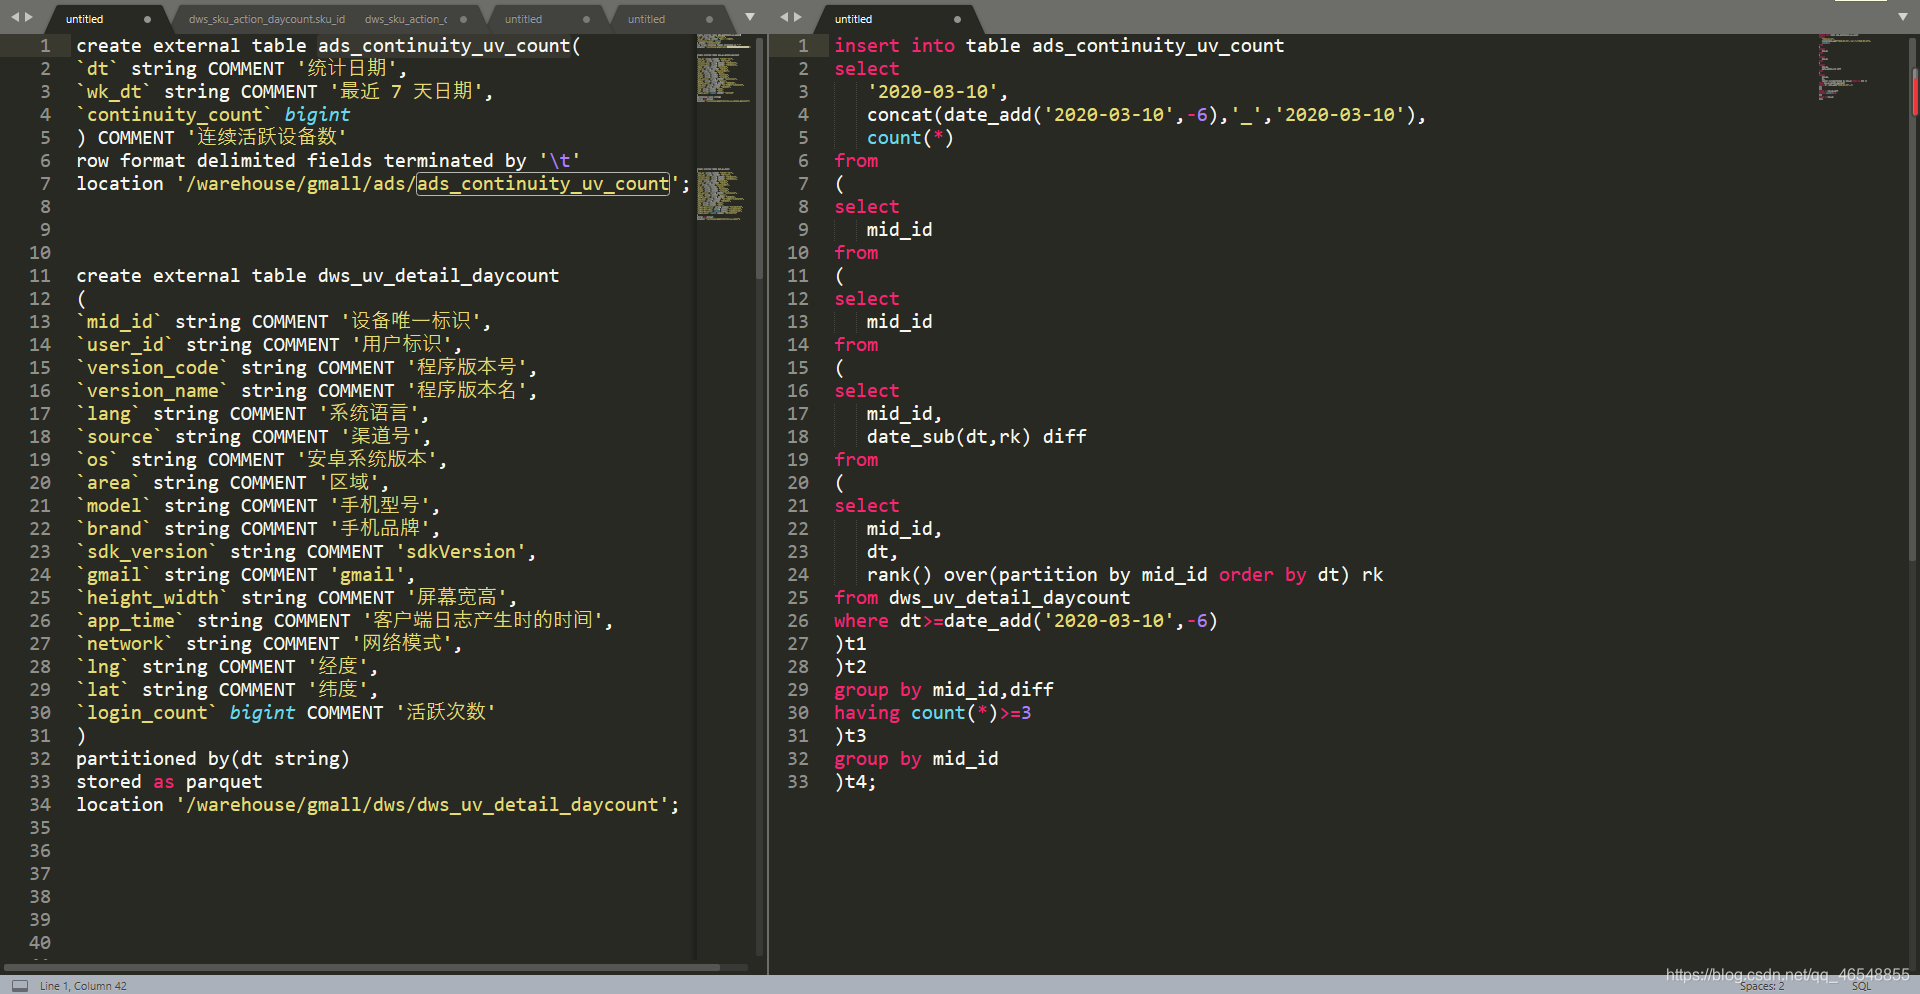Click the right pane minimap
The height and width of the screenshot is (994, 1920).
pos(1844,67)
